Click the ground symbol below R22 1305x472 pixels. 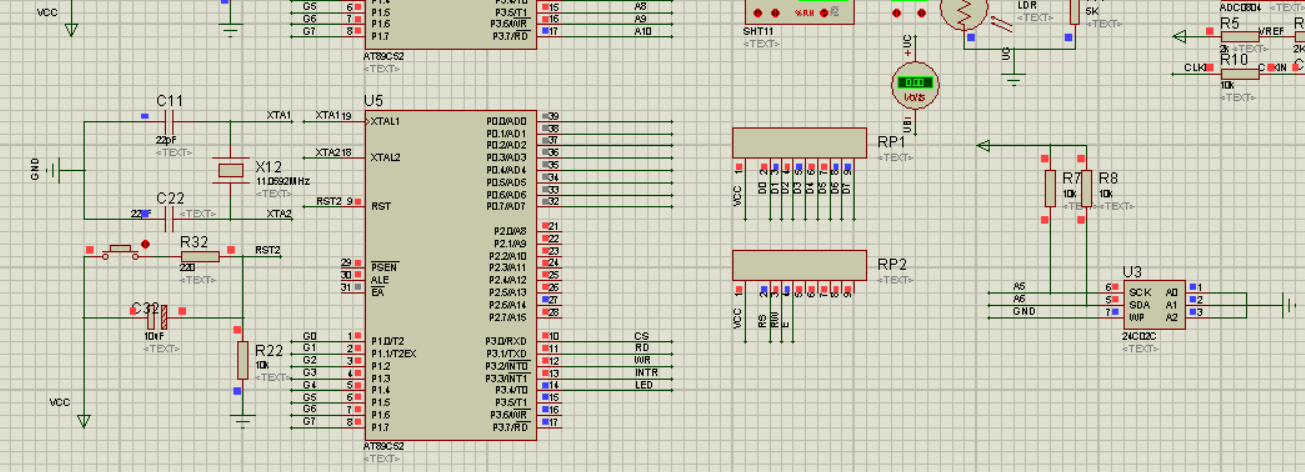[242, 423]
